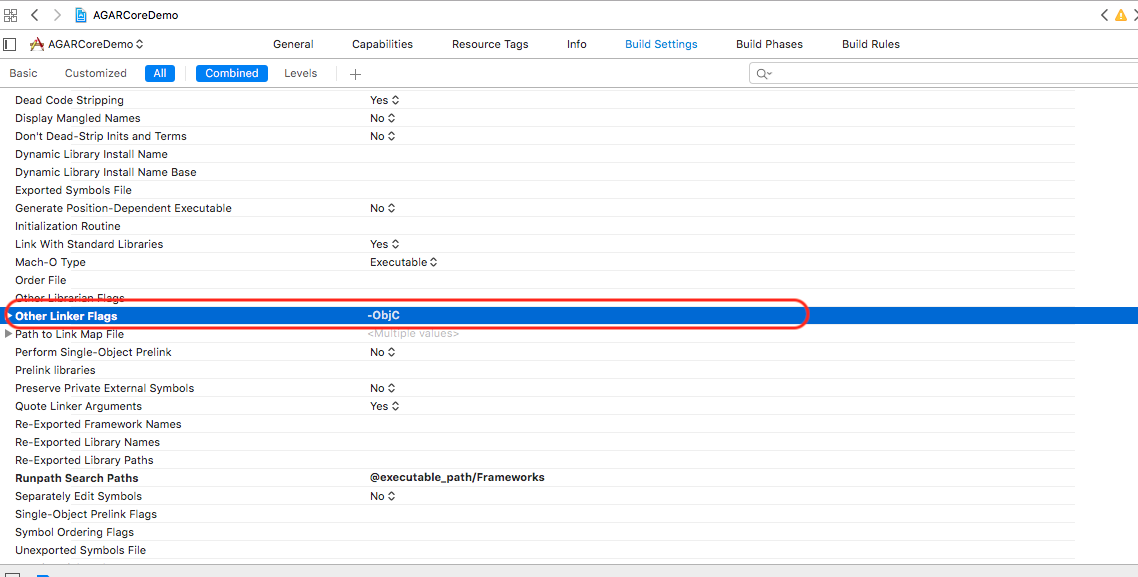Viewport: 1138px width, 577px height.
Task: Select Single-Object Prelink Flags row
Action: [86, 515]
